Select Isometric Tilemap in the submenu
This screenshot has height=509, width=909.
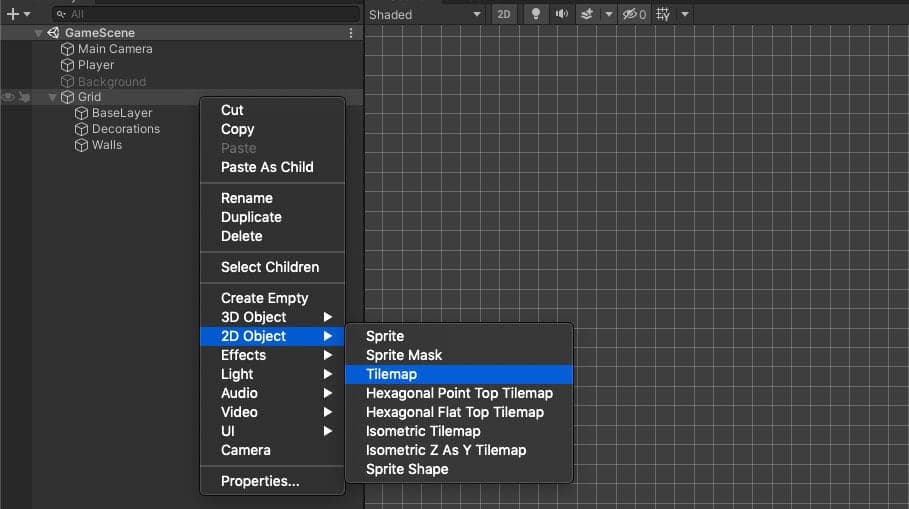[423, 431]
